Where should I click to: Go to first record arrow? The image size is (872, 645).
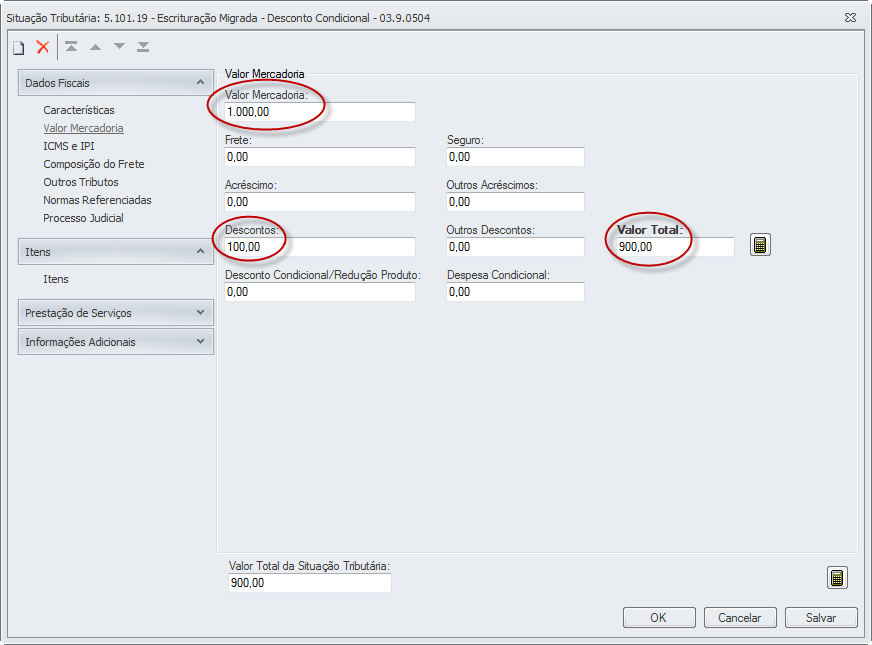[x=71, y=47]
